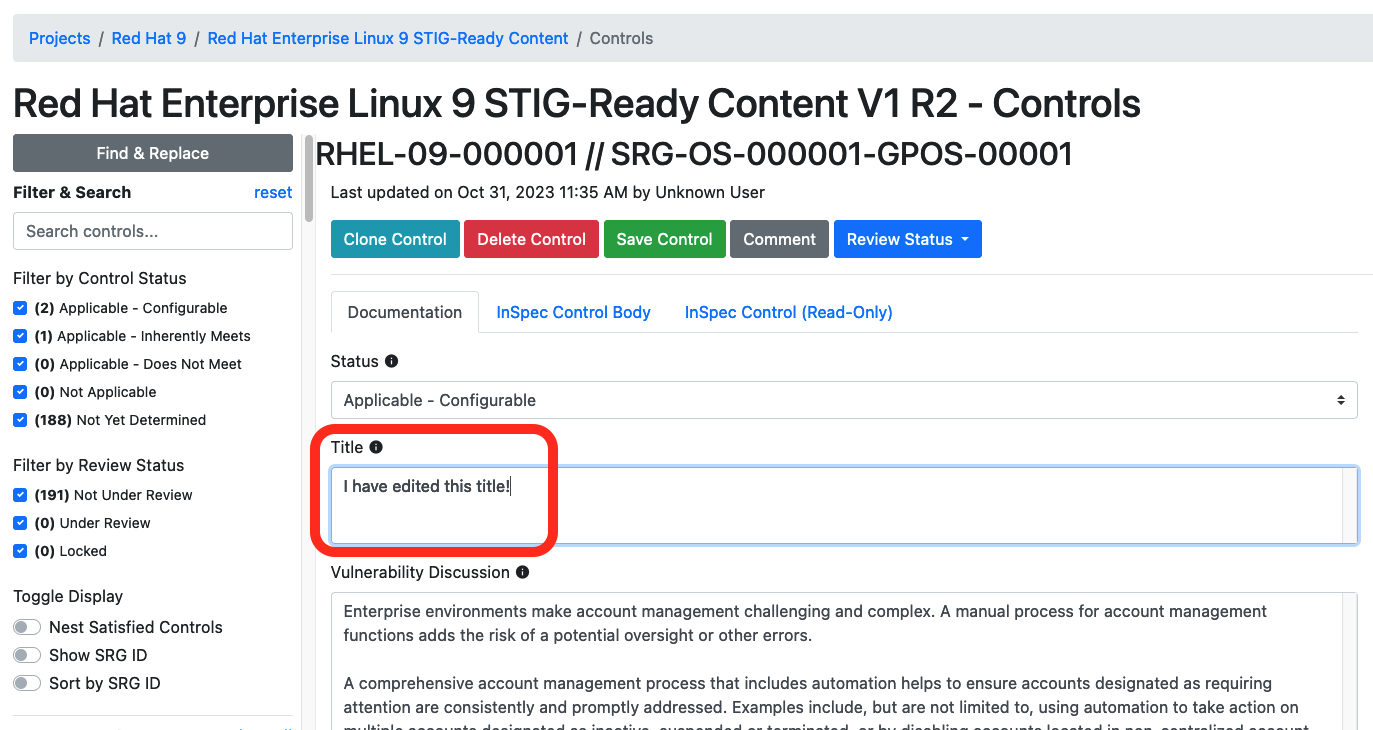Click the Toggle Display heading
The image size is (1373, 730).
[68, 596]
